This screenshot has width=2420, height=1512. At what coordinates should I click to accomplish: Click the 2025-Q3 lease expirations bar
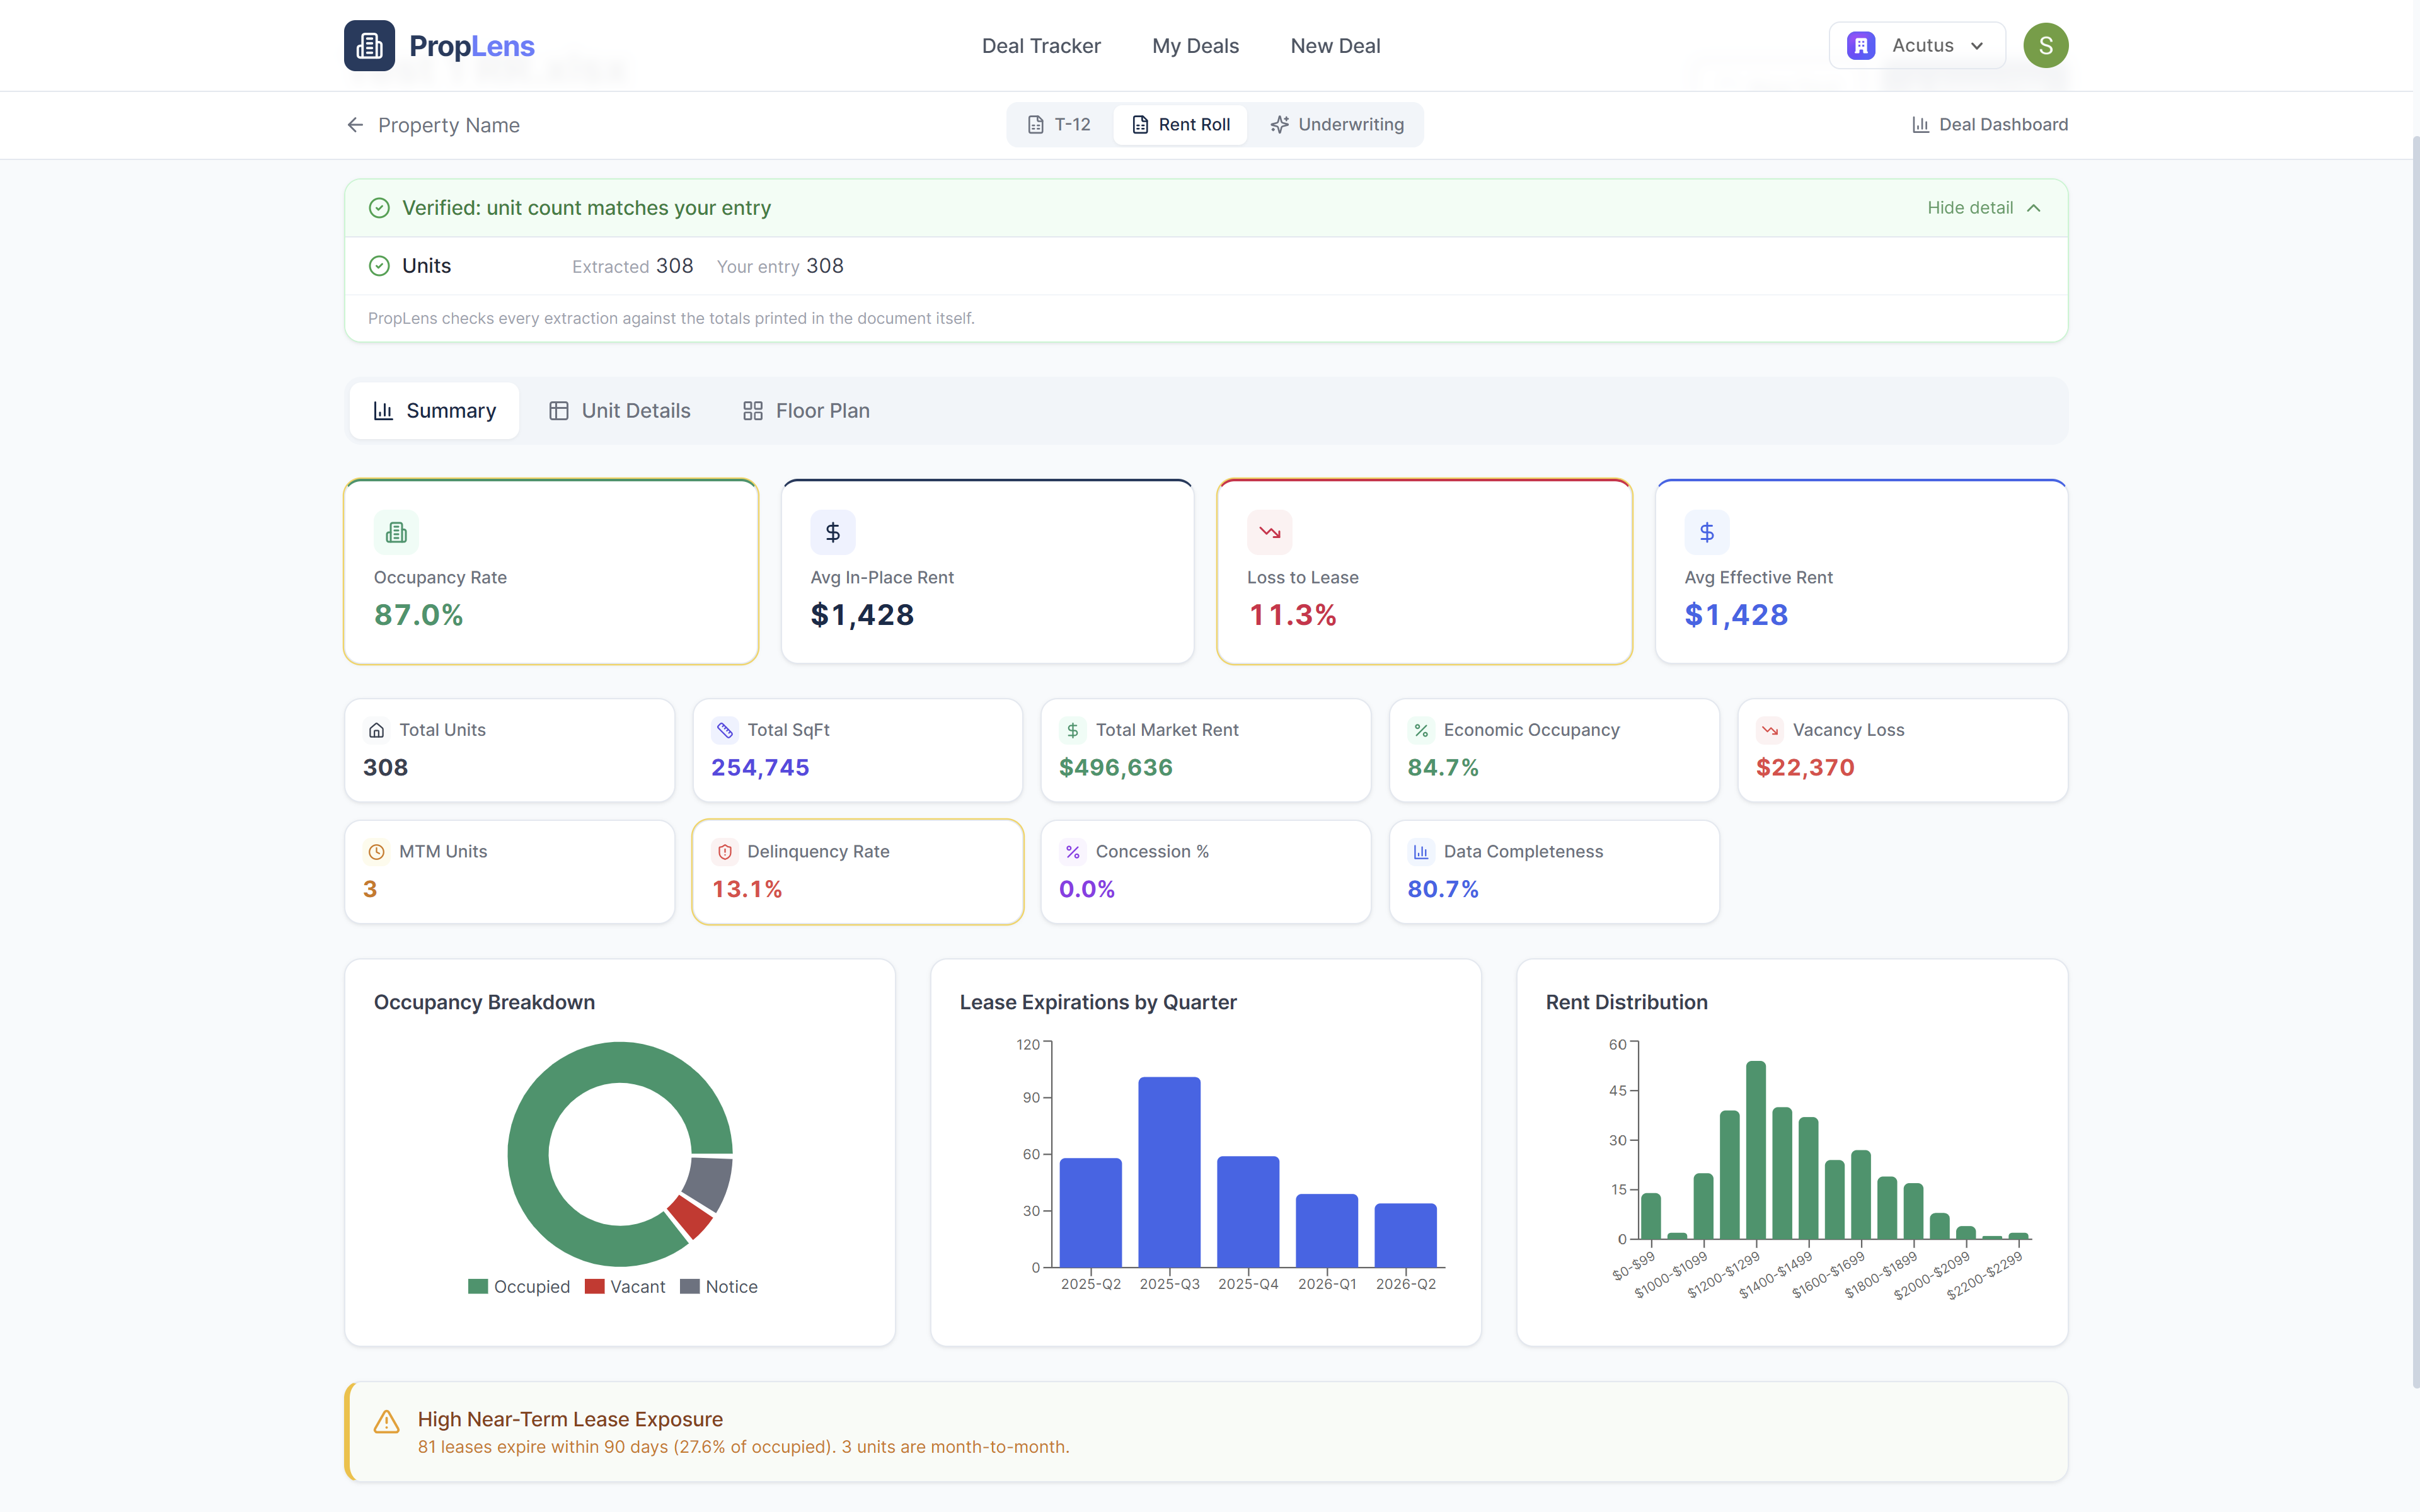[x=1169, y=1172]
